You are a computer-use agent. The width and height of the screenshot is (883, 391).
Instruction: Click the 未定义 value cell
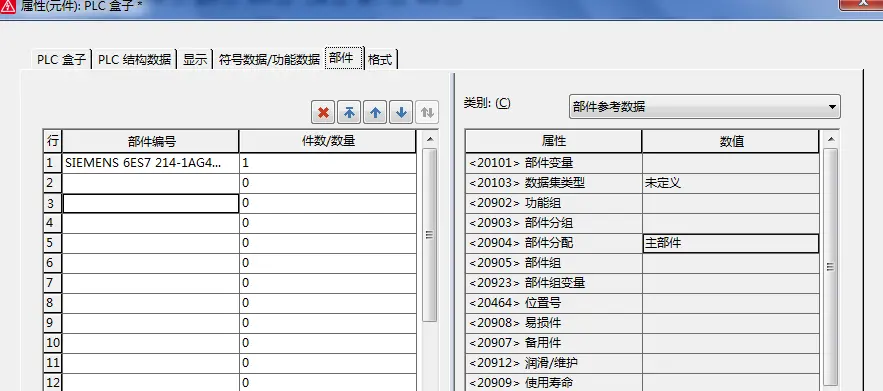[731, 183]
